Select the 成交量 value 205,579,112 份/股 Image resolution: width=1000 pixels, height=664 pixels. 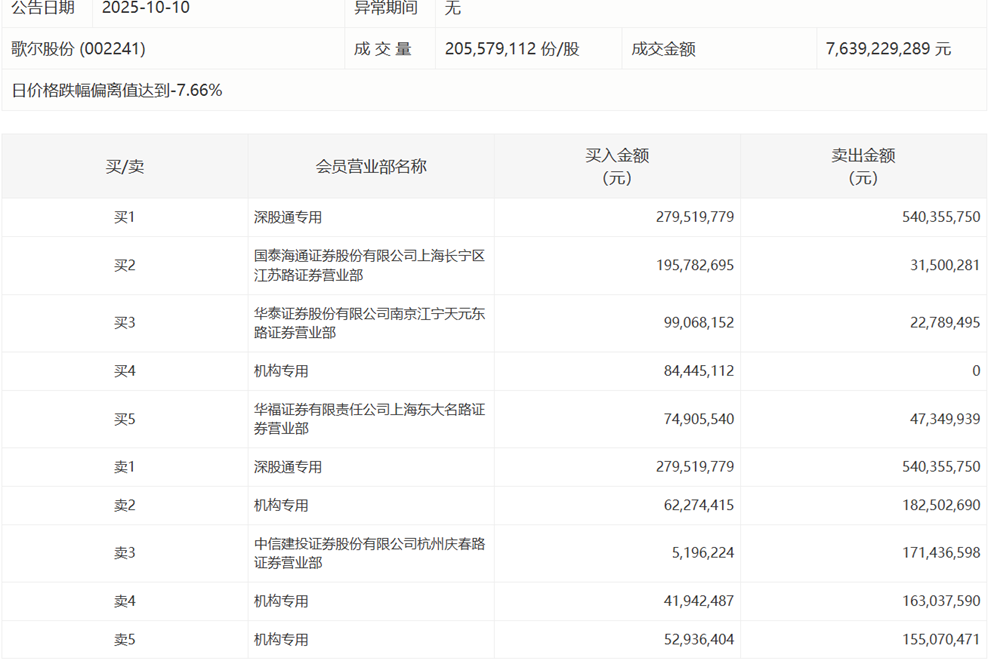(x=513, y=49)
